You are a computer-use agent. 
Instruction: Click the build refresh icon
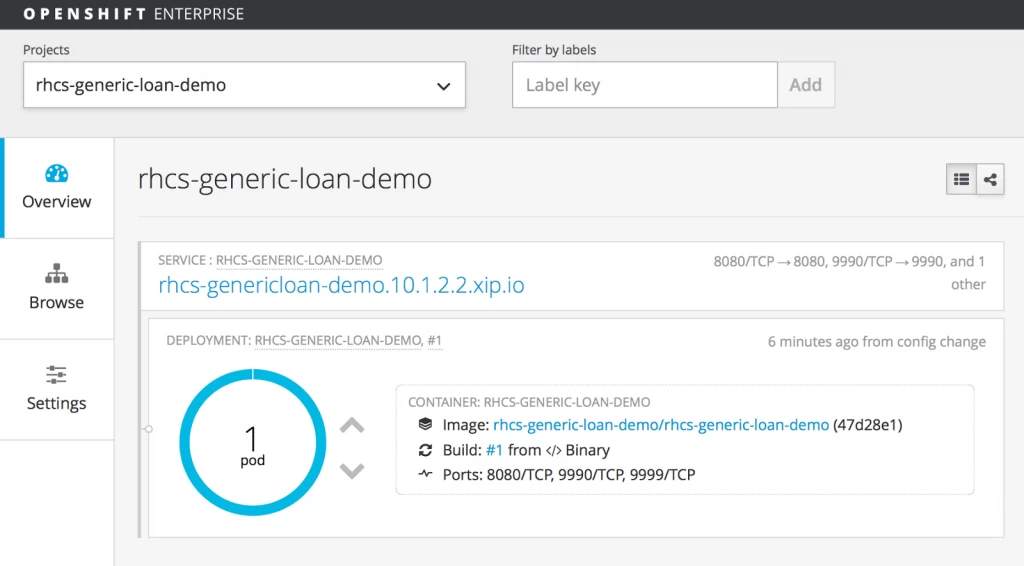(425, 450)
